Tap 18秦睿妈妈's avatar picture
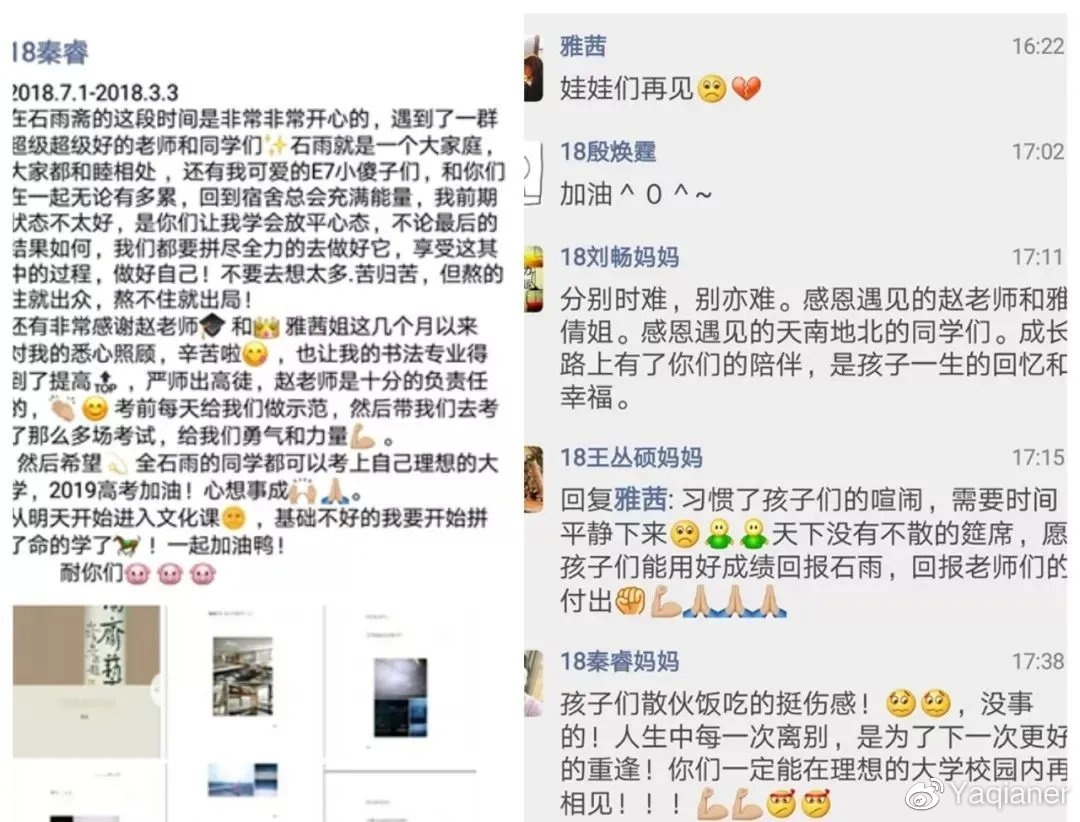This screenshot has height=822, width=1080. (533, 684)
